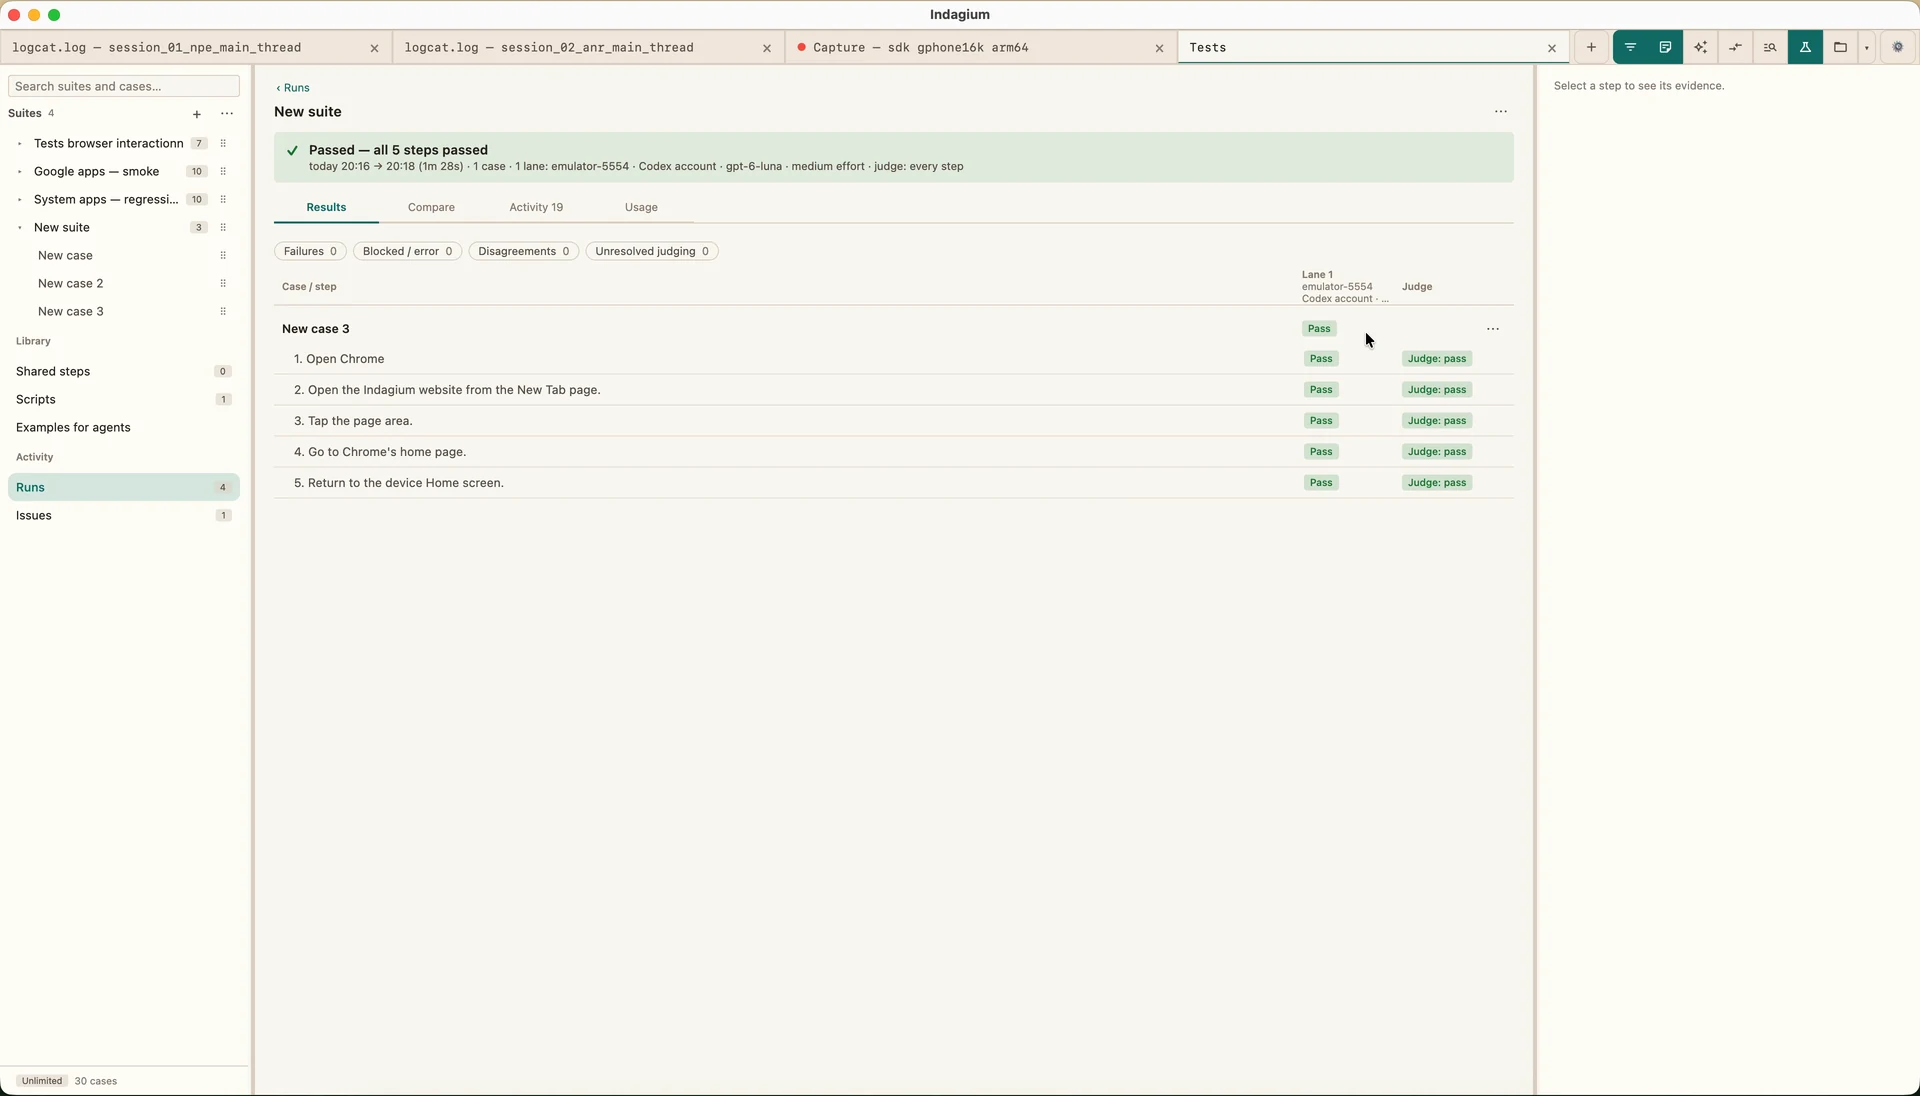Open Examples for agents
Image resolution: width=1920 pixels, height=1096 pixels.
click(x=124, y=427)
